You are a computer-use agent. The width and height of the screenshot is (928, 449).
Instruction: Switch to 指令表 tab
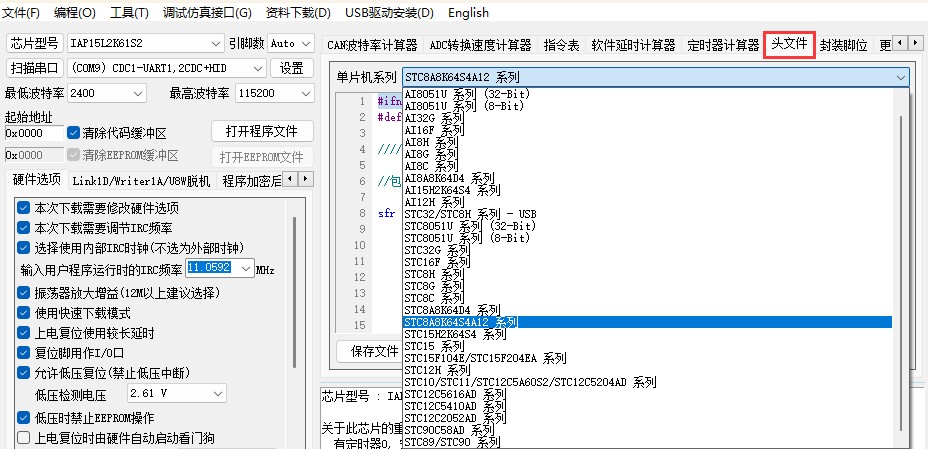tap(561, 45)
